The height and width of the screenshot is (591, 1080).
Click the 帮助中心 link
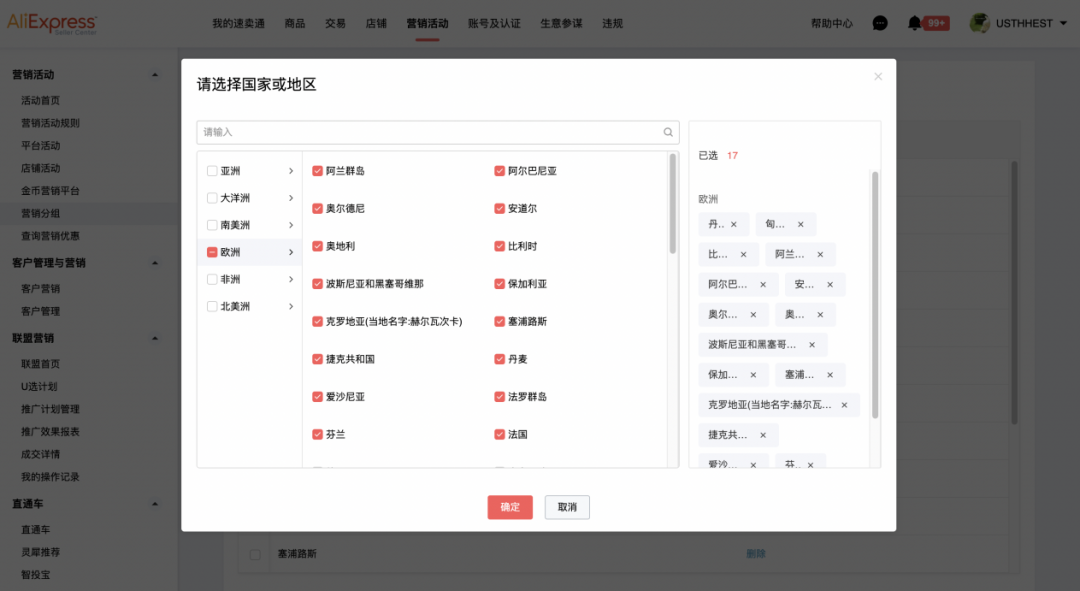click(831, 22)
